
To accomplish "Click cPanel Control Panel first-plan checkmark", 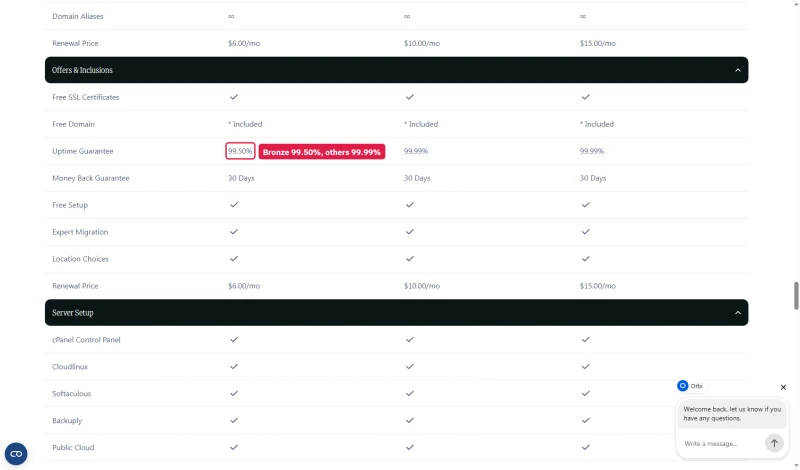I will [x=234, y=339].
